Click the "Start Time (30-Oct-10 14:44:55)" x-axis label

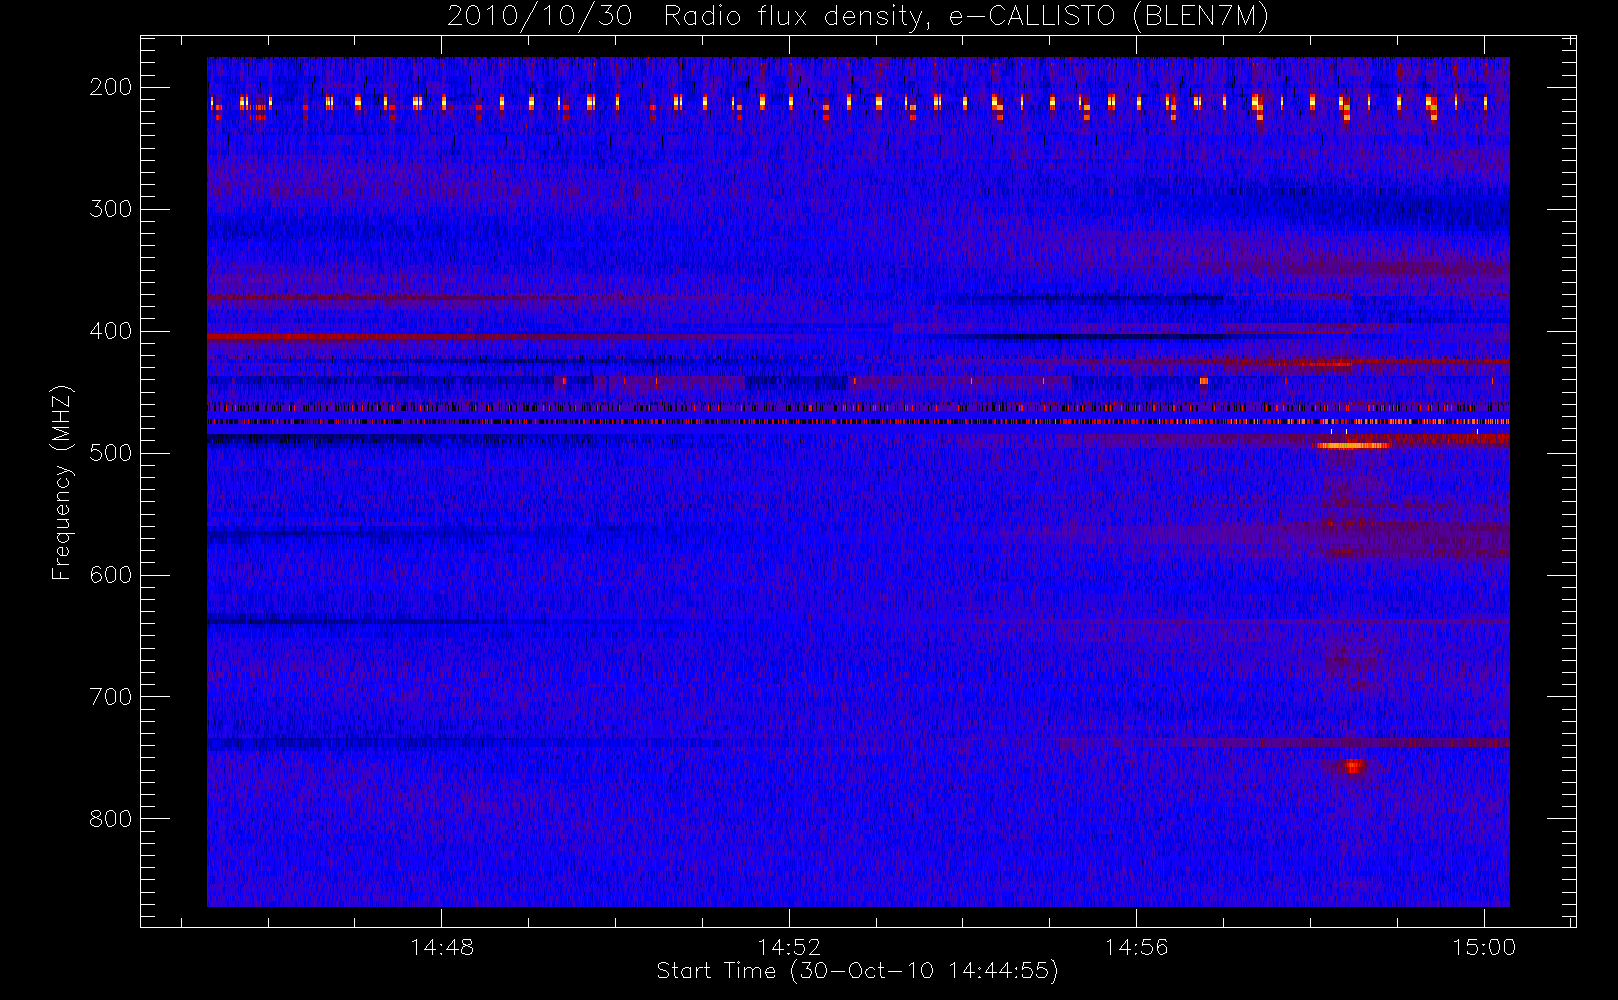[857, 971]
